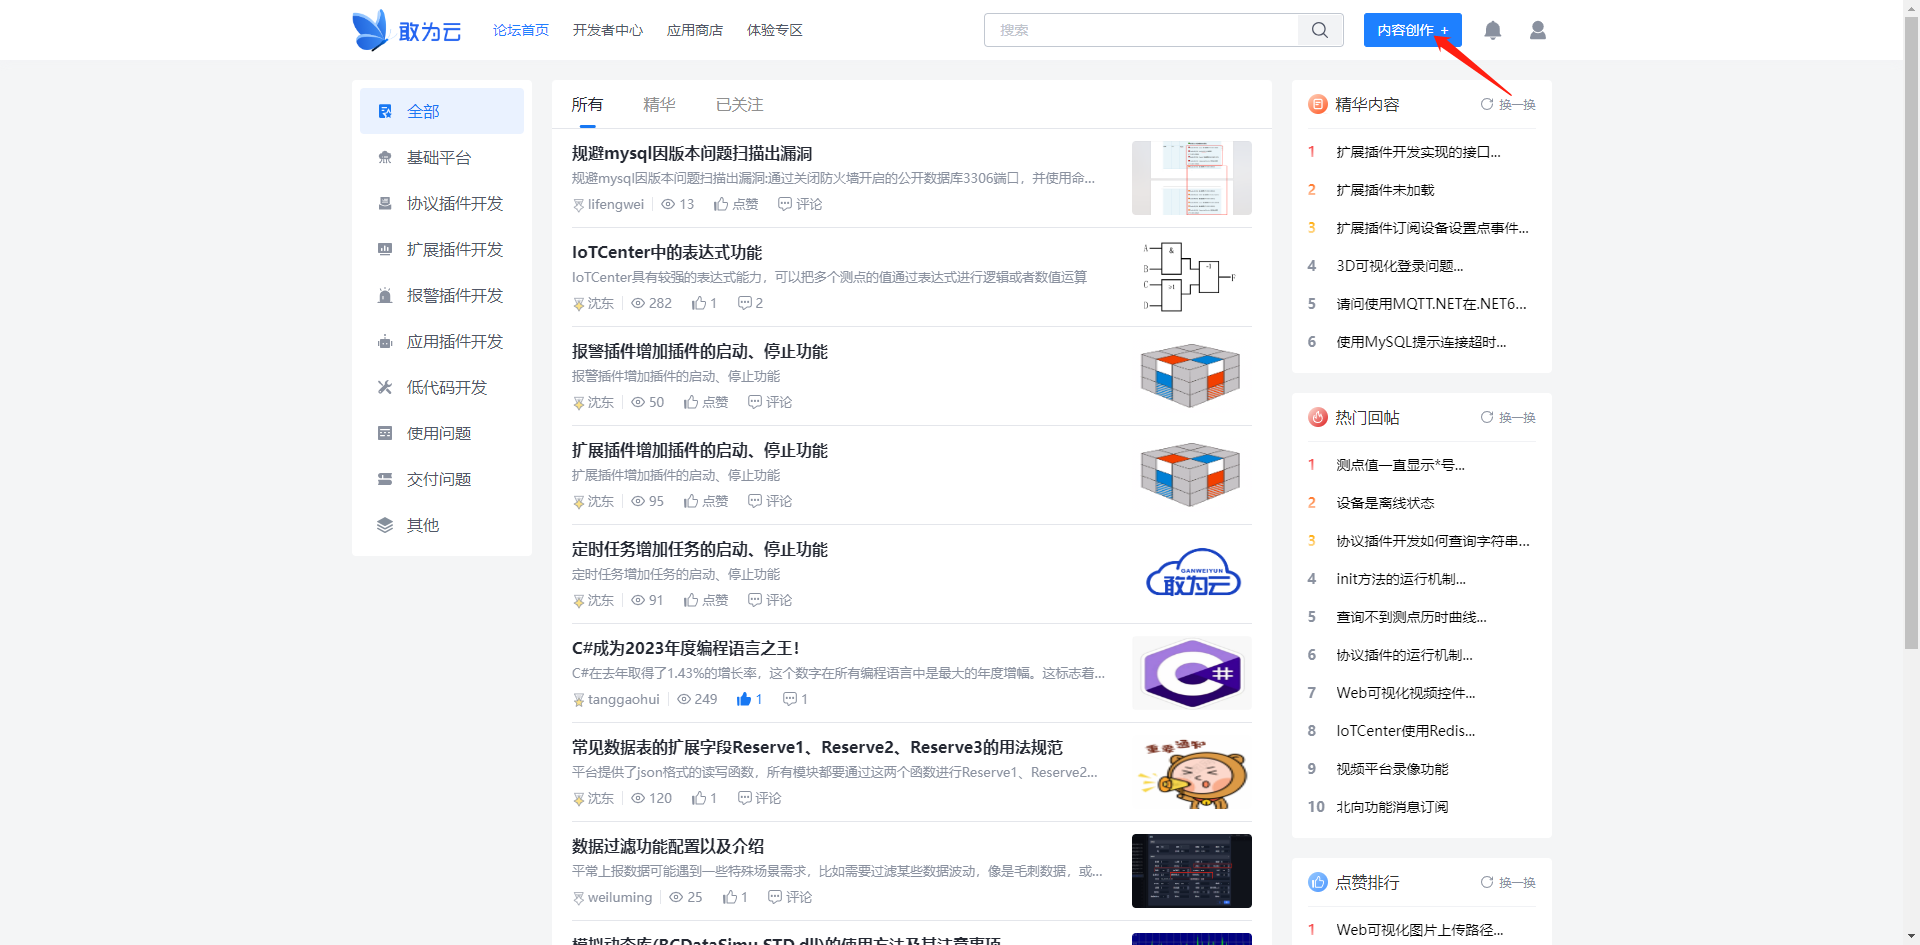Switch to the 已关注 tab
This screenshot has height=945, width=1920.
739,105
